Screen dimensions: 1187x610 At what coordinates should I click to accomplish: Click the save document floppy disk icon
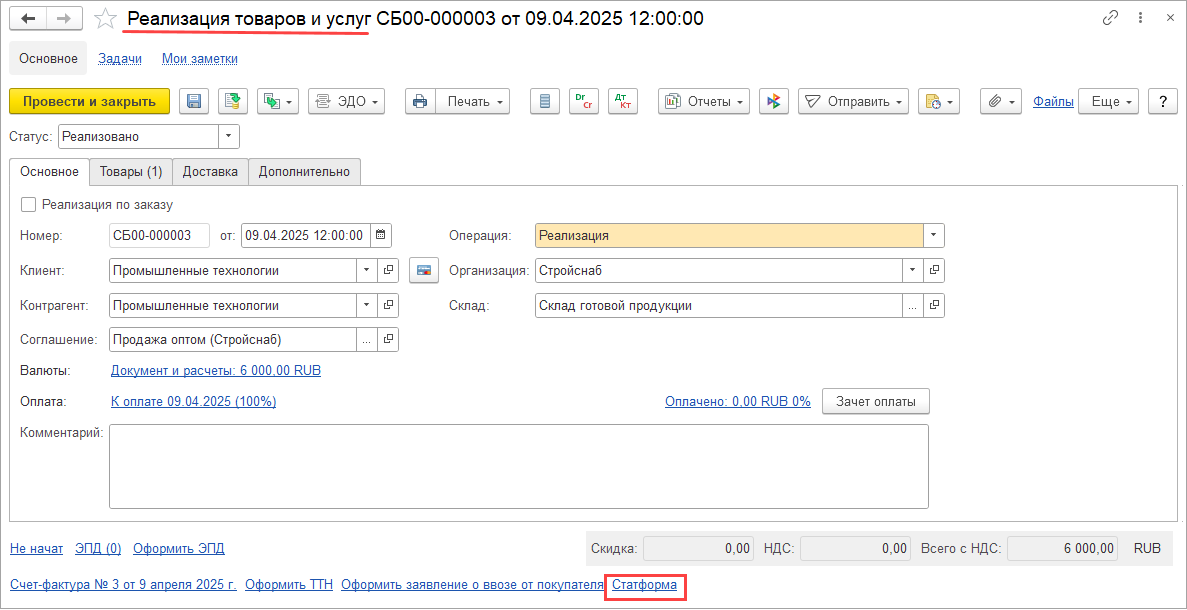(194, 101)
